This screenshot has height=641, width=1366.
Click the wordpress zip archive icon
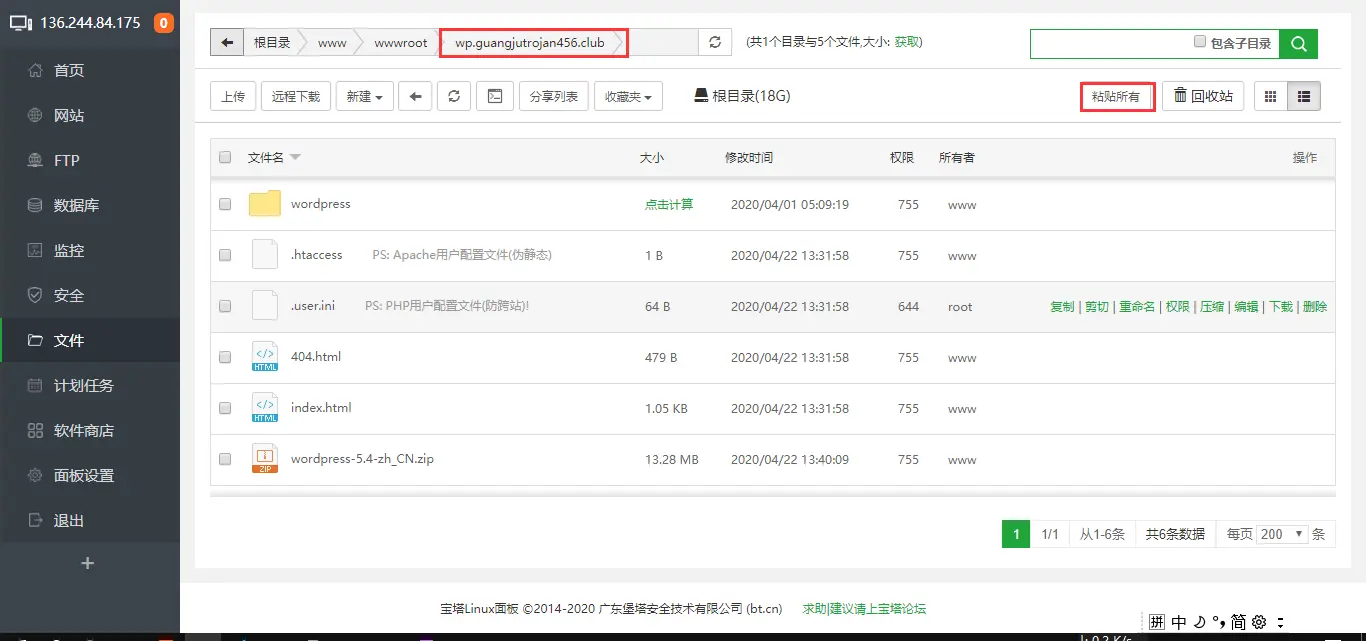pyautogui.click(x=265, y=459)
